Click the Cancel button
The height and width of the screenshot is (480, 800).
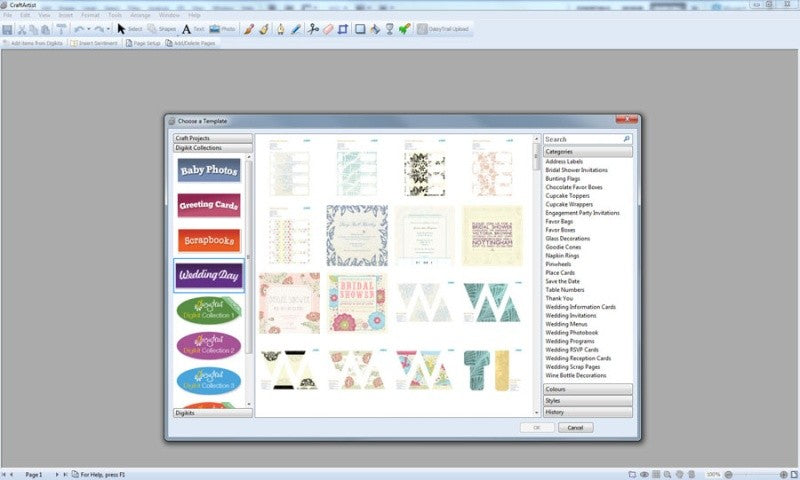[576, 428]
